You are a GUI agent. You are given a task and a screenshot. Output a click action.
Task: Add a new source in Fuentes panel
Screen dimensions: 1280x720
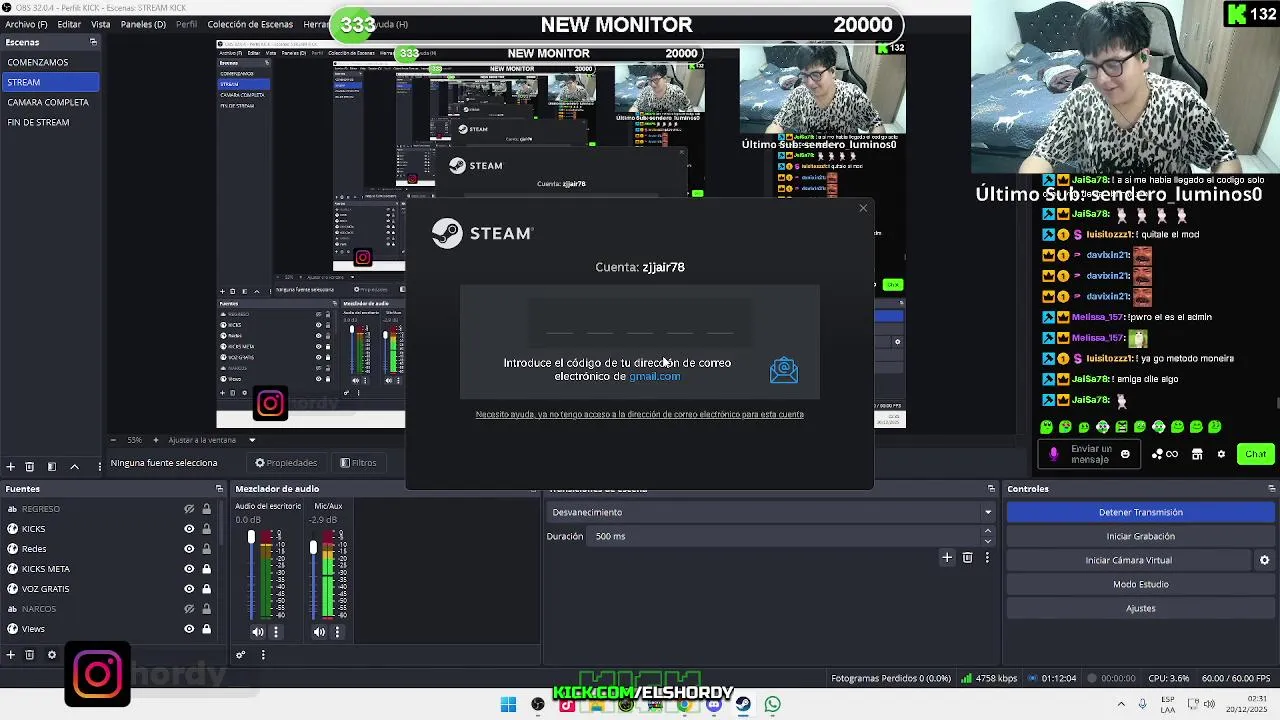10,655
